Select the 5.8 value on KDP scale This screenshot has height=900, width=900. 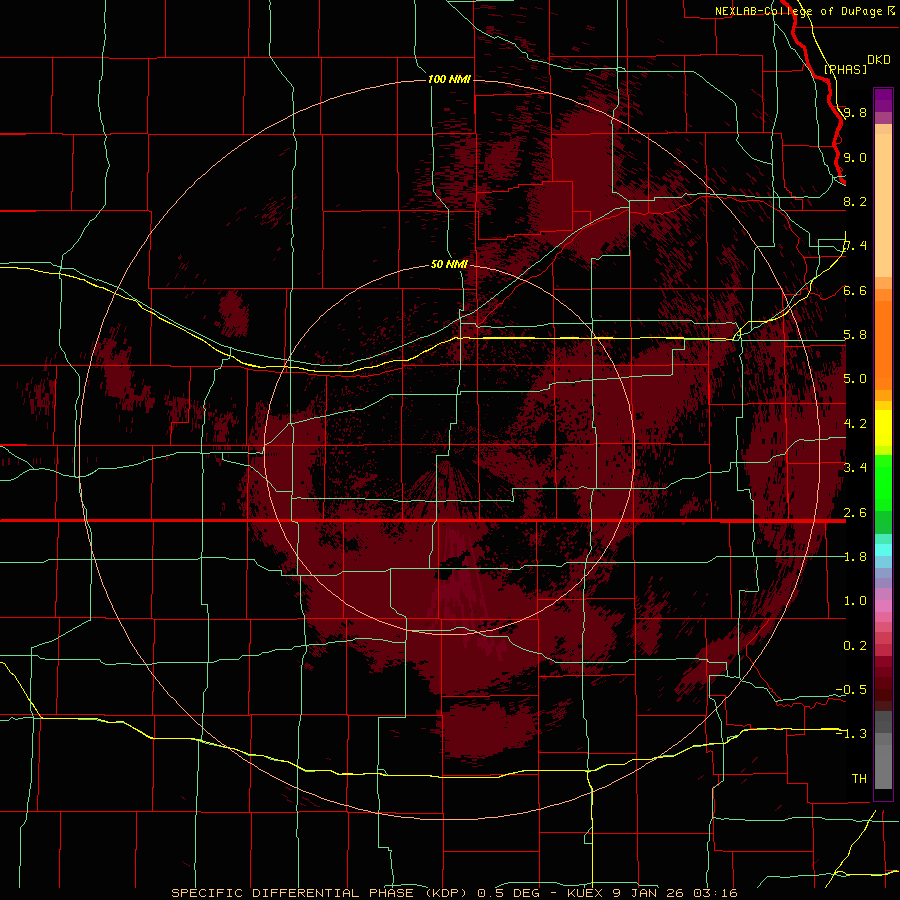click(855, 335)
